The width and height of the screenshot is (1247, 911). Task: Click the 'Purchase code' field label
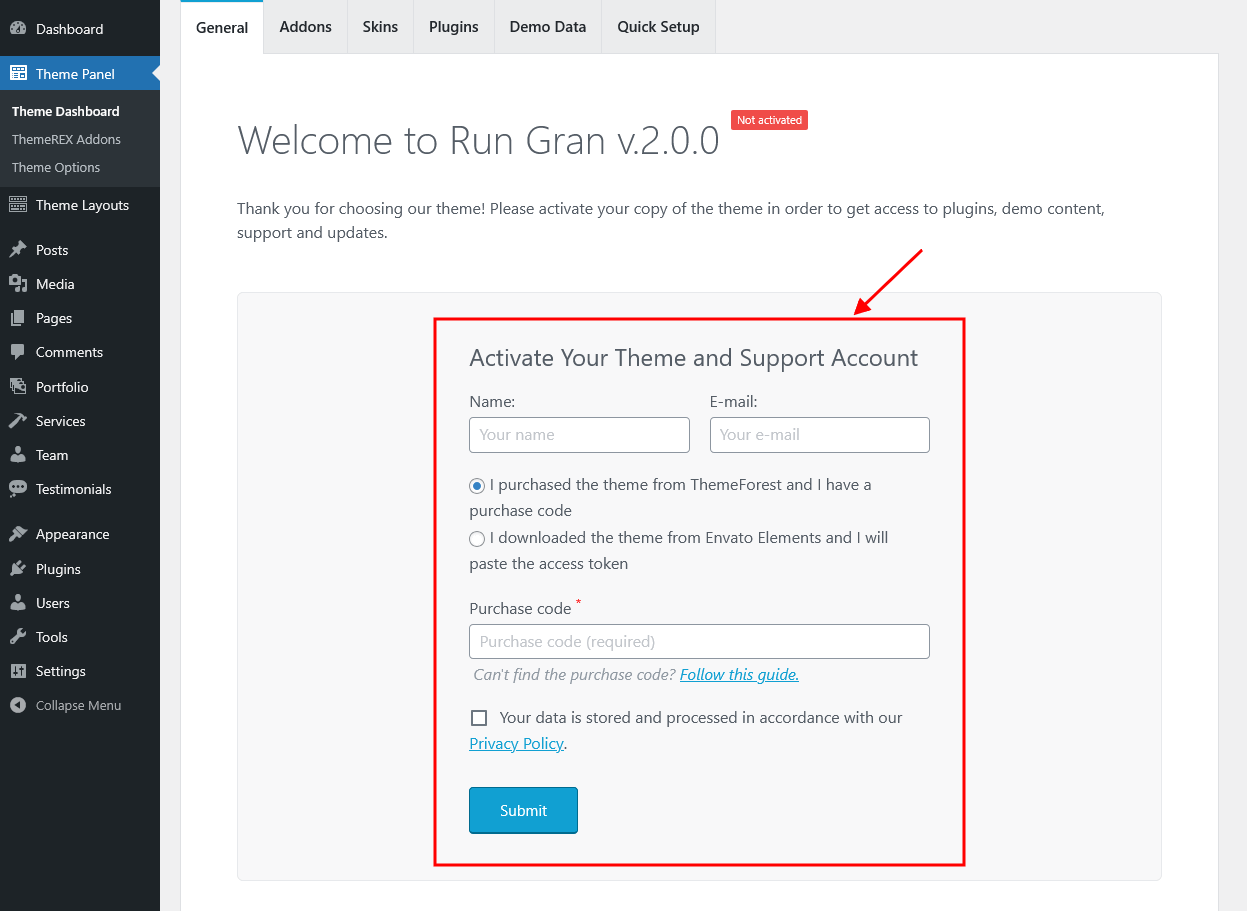point(520,608)
